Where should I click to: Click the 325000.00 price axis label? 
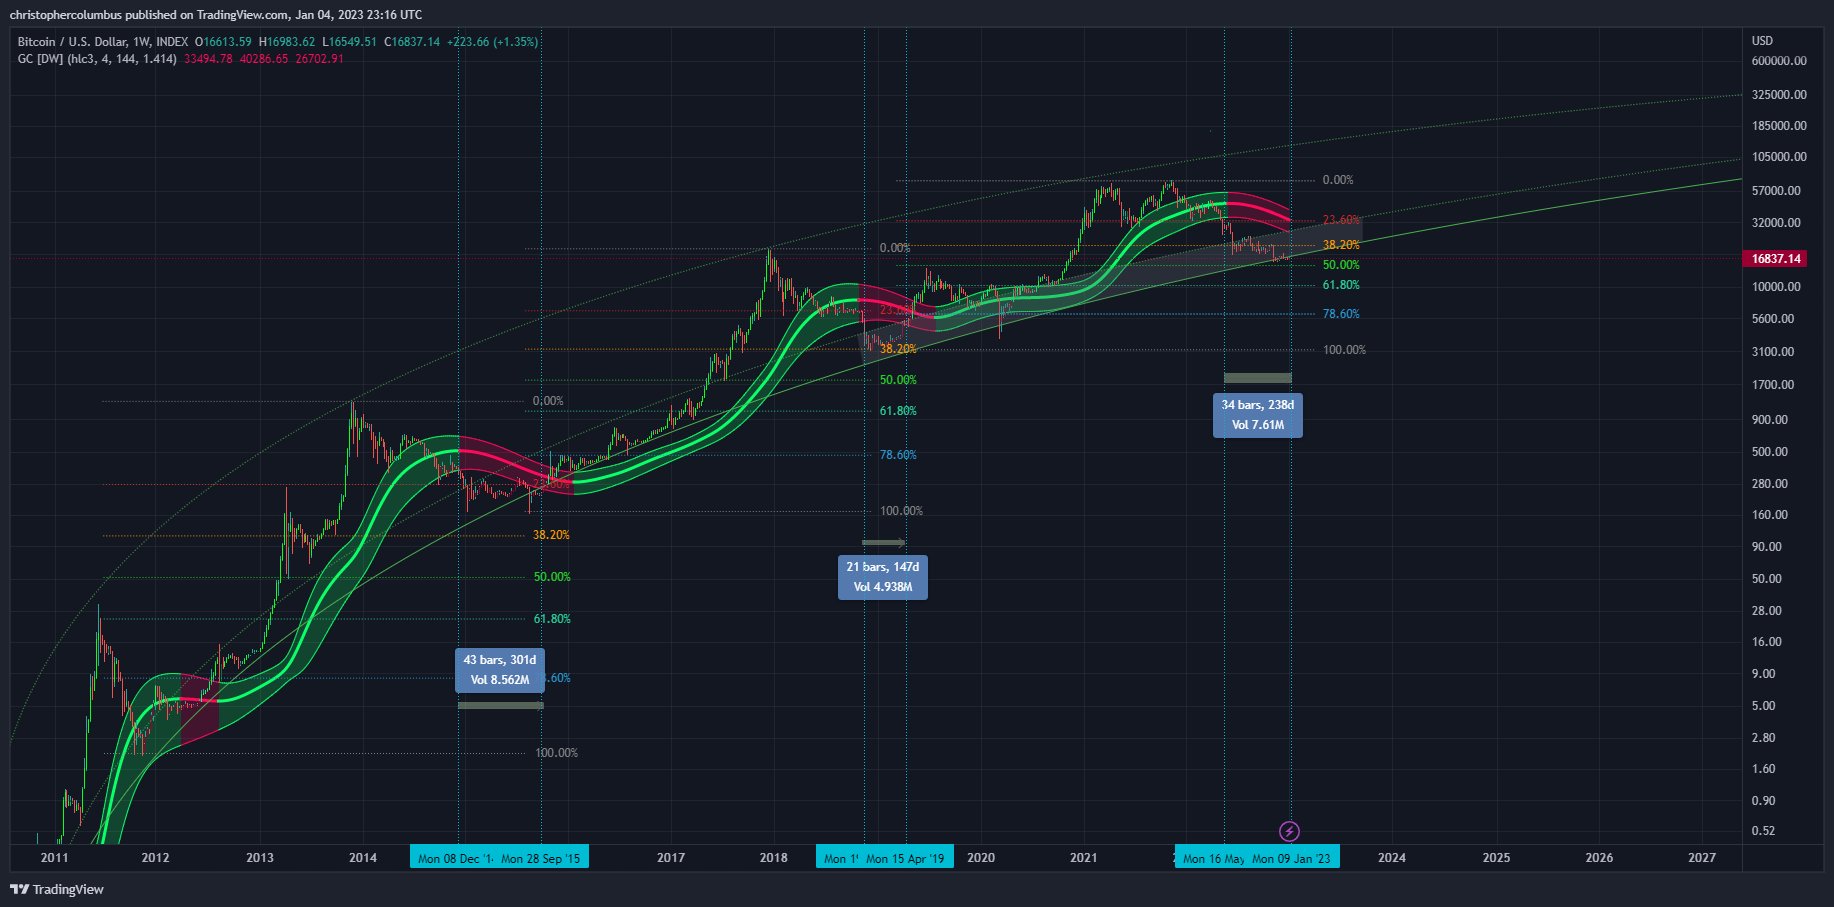[x=1779, y=95]
